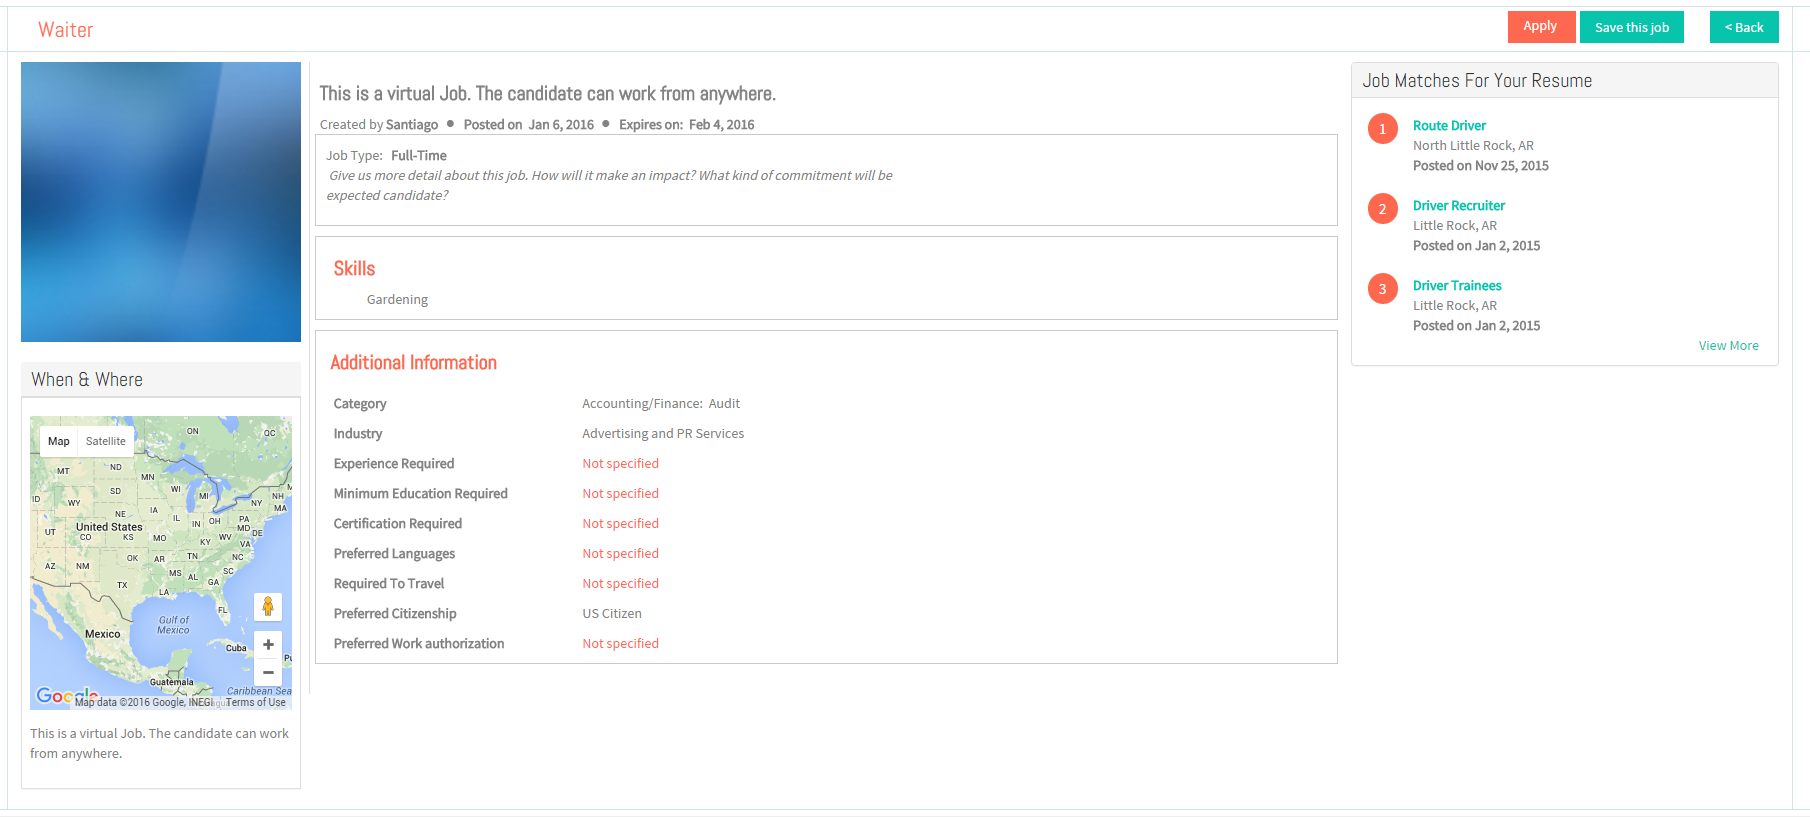
Task: Open the Route Driver job match
Action: pyautogui.click(x=1449, y=126)
